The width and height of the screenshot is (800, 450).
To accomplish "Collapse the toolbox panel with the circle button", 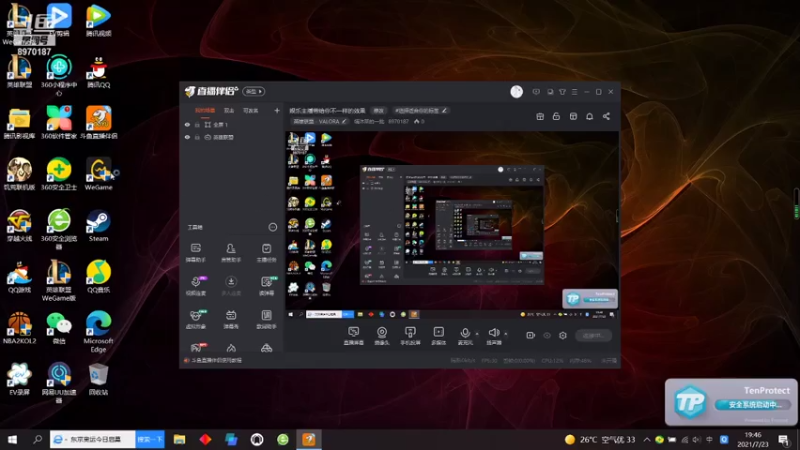I will 273,227.
